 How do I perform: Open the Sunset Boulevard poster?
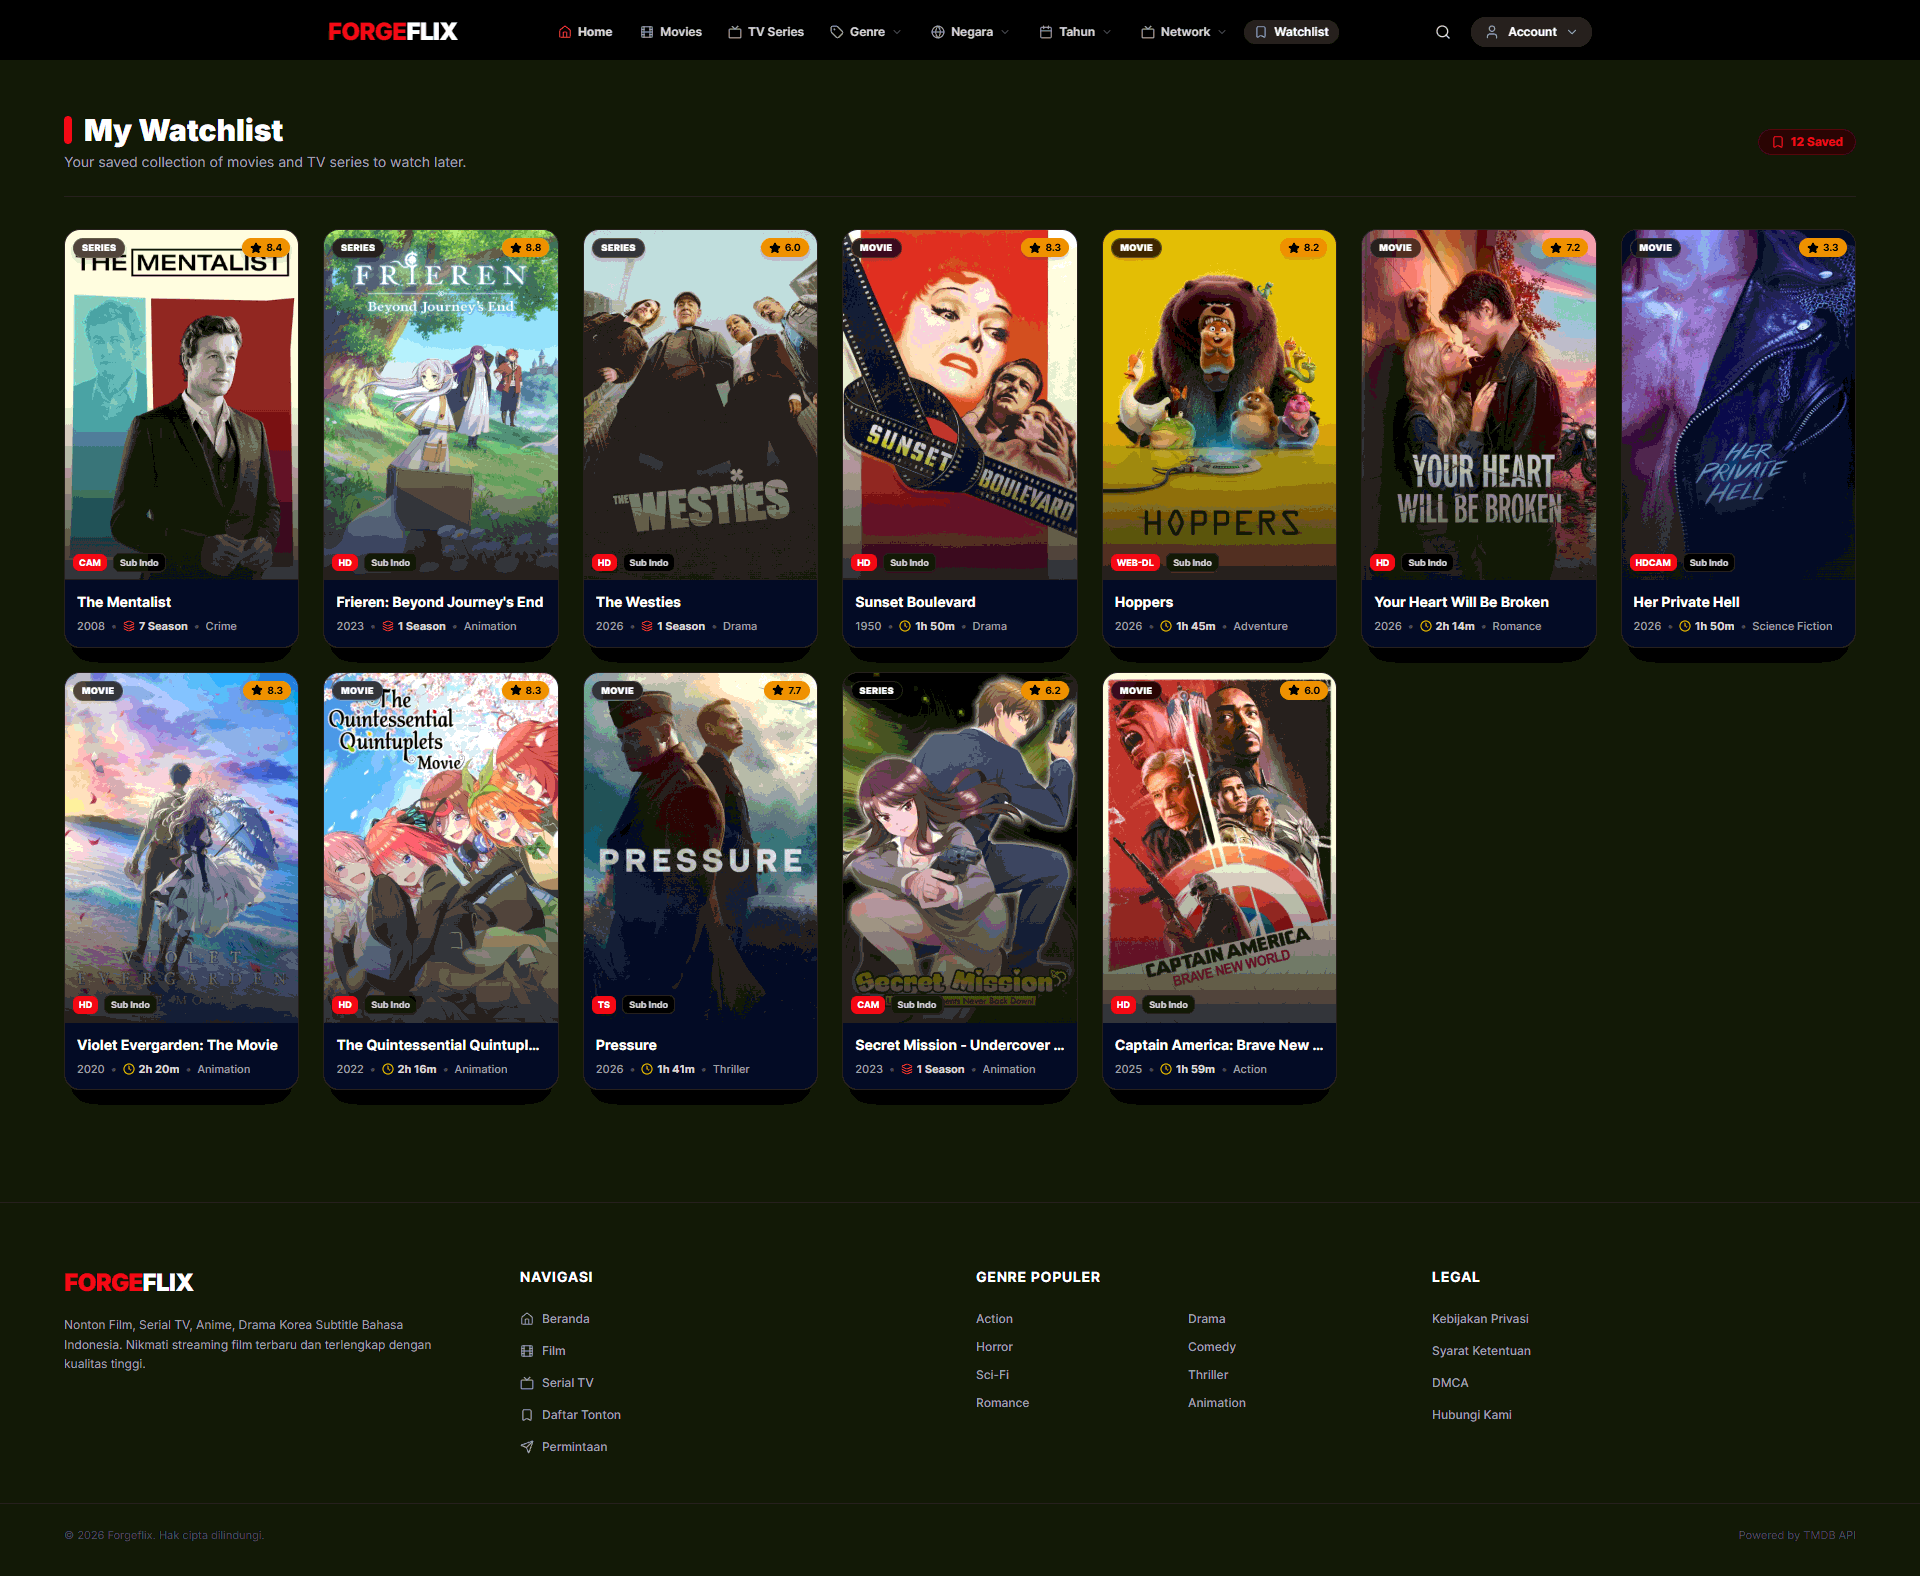[x=960, y=405]
